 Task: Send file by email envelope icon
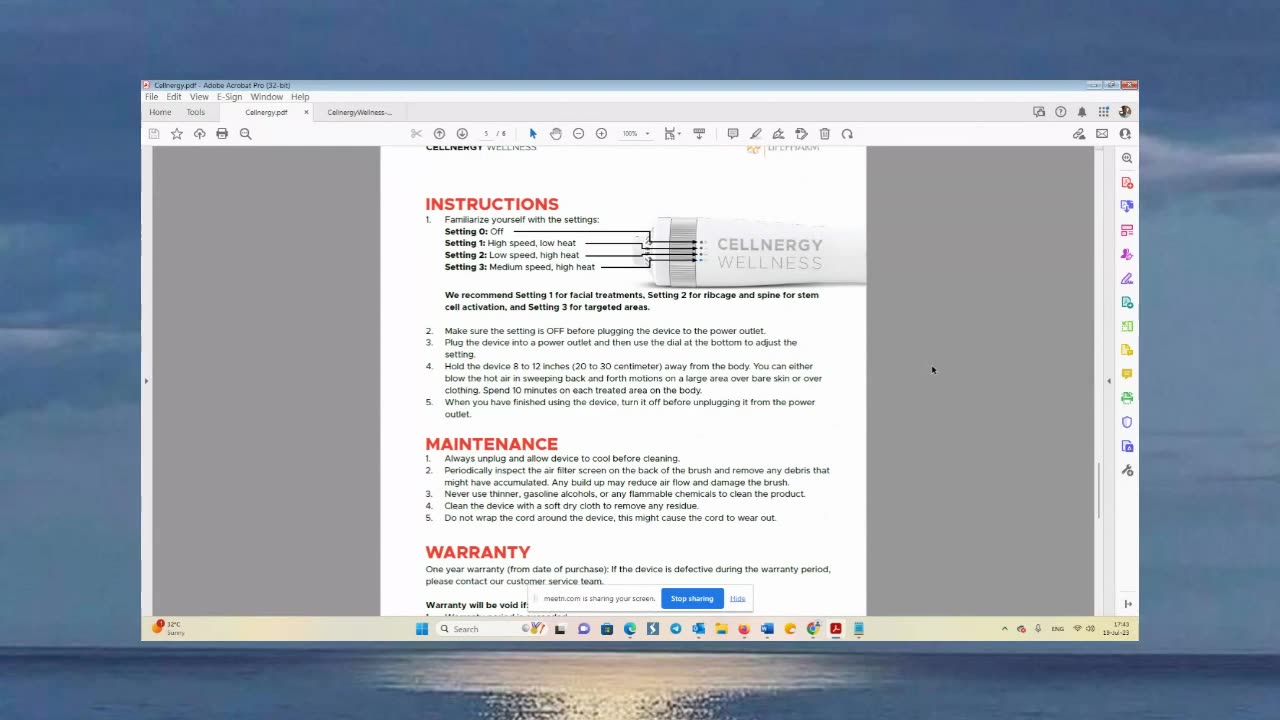1102,134
